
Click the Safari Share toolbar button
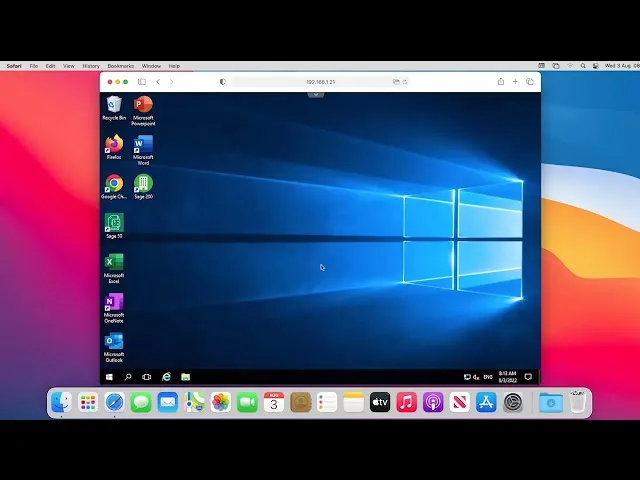tap(500, 82)
